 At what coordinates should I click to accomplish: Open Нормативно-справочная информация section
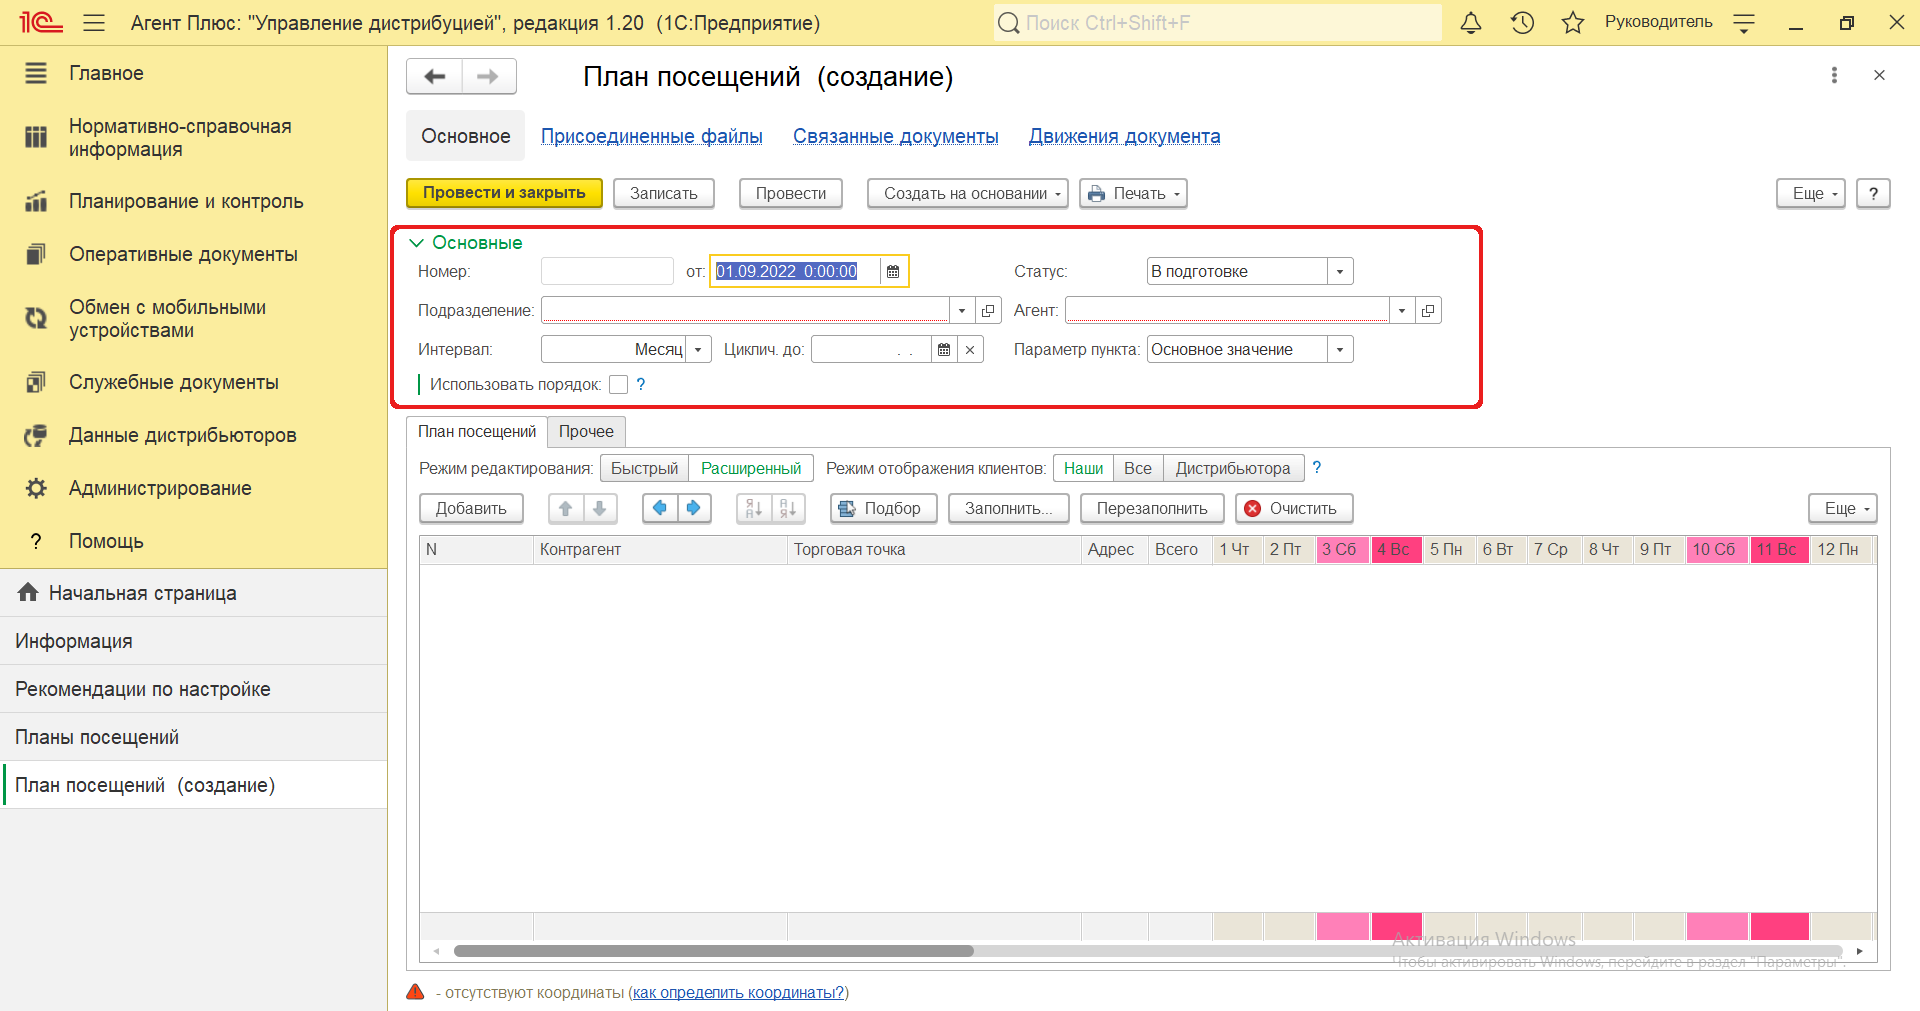tap(193, 138)
